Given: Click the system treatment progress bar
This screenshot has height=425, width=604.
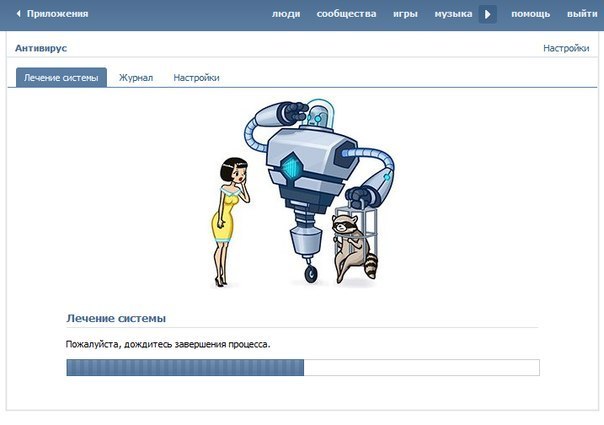Looking at the screenshot, I should [x=302, y=367].
